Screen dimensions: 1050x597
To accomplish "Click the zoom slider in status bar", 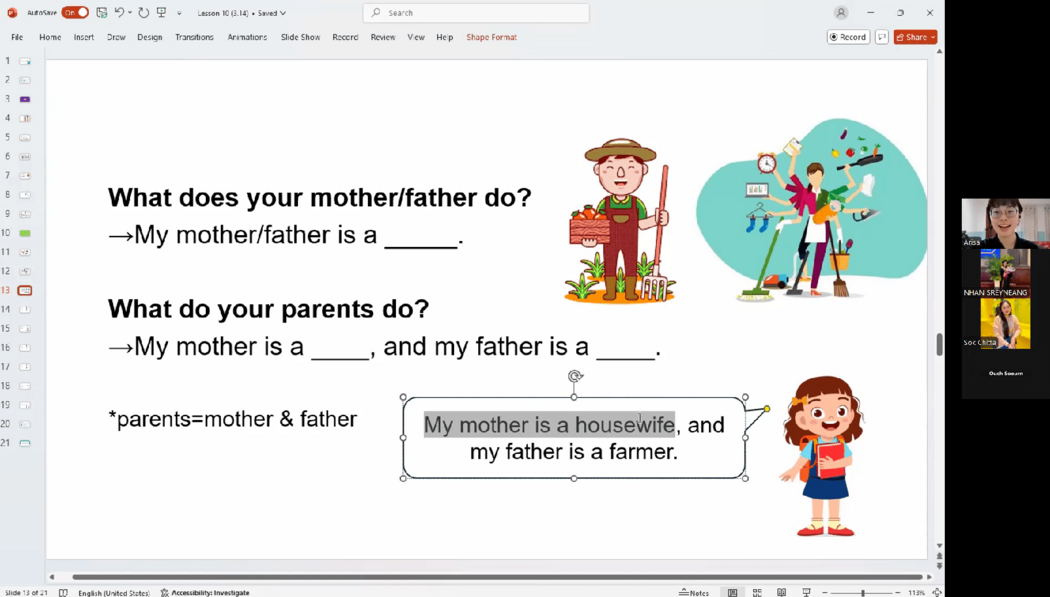I will (x=862, y=592).
